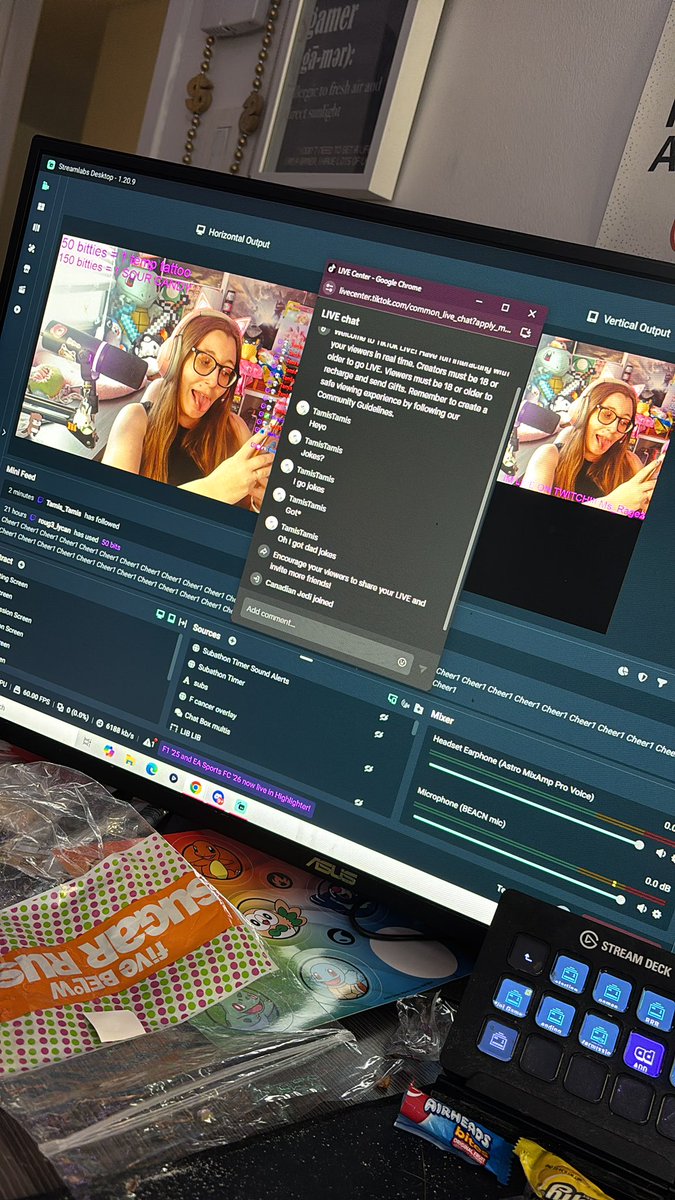Toggle vertical display icon in scenes header
This screenshot has width=675, height=1200.
coord(172,620)
